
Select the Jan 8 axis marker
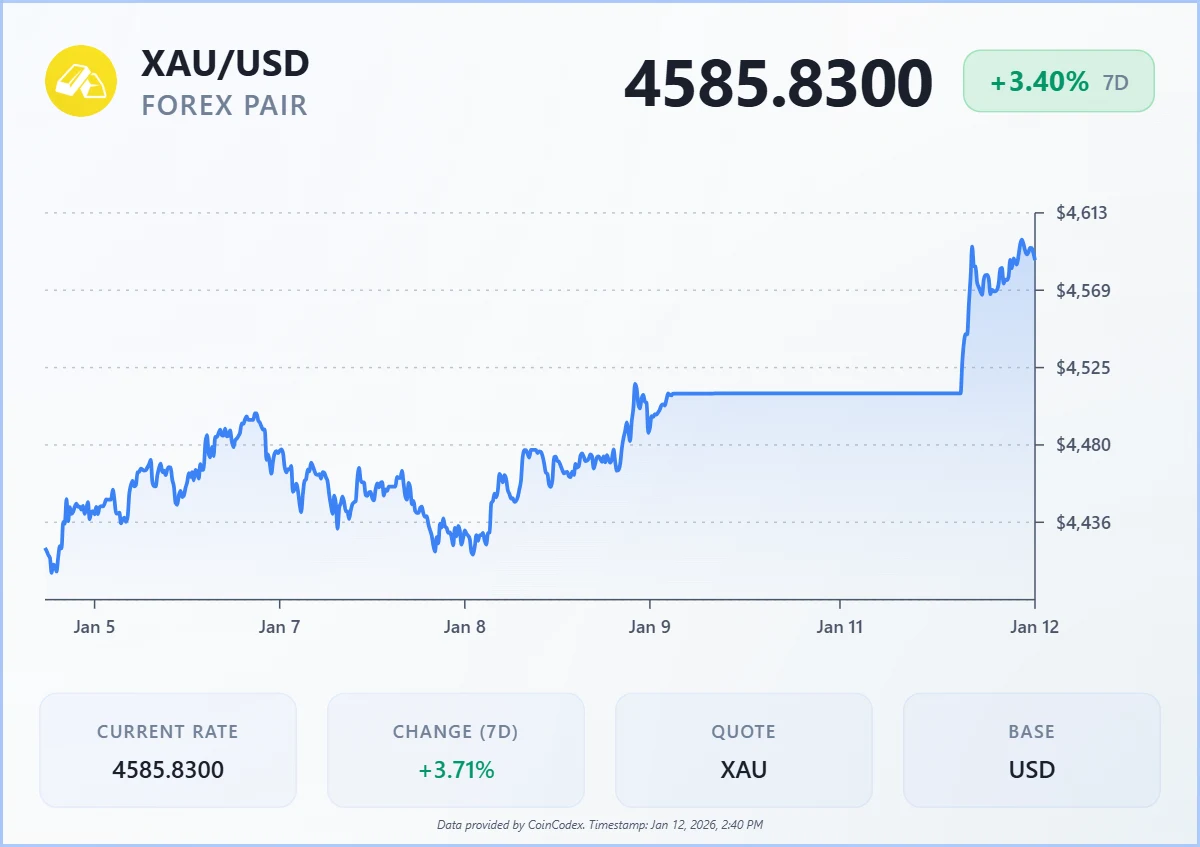pyautogui.click(x=465, y=628)
